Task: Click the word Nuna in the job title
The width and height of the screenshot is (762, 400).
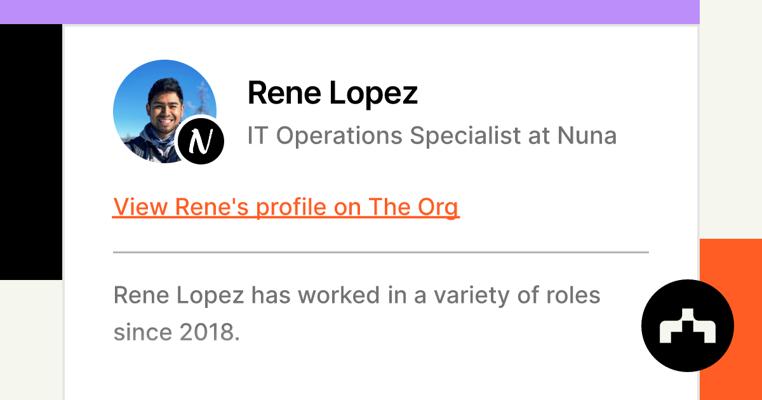Action: pos(586,135)
